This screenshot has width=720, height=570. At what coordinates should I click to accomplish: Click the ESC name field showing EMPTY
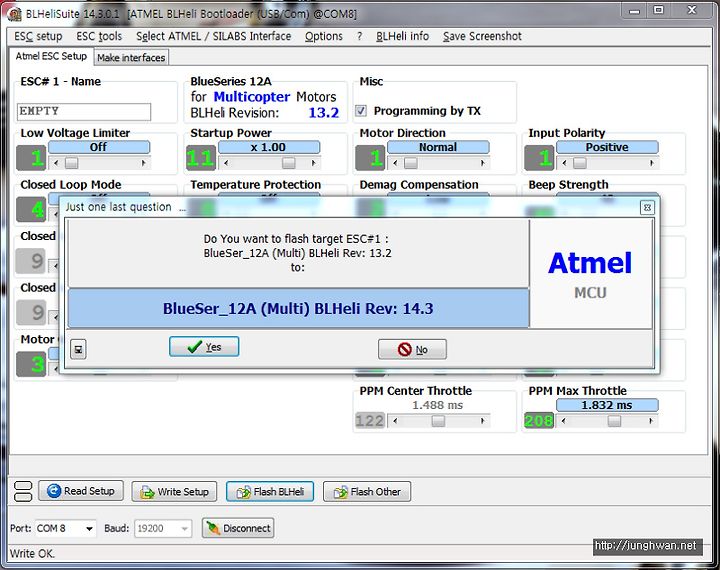tap(84, 112)
